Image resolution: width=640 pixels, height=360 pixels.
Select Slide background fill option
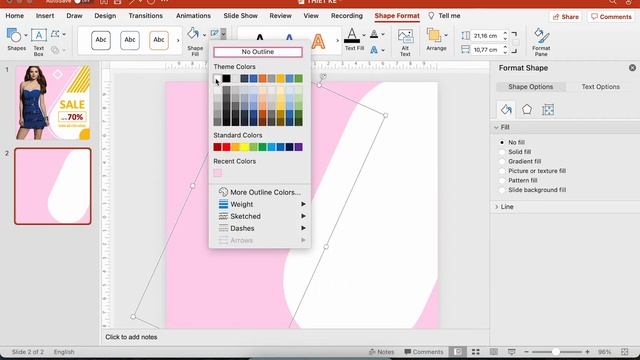[502, 190]
